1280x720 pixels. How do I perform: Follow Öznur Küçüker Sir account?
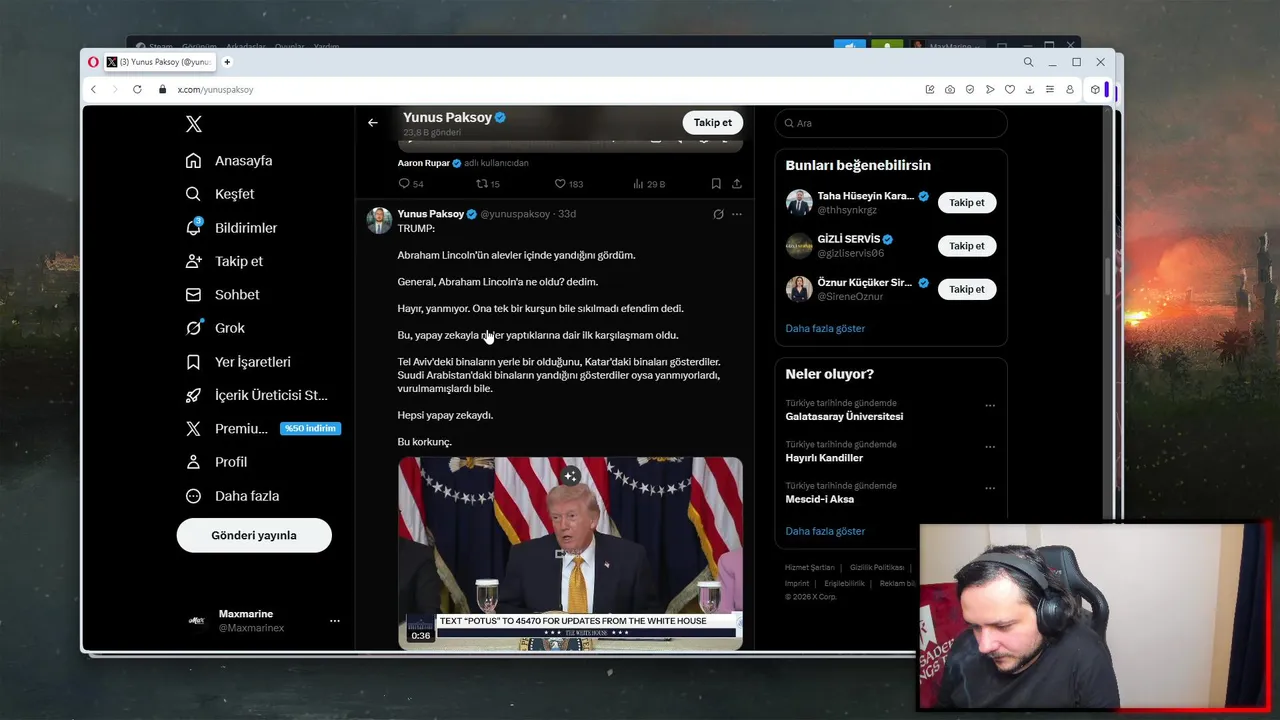coord(967,289)
